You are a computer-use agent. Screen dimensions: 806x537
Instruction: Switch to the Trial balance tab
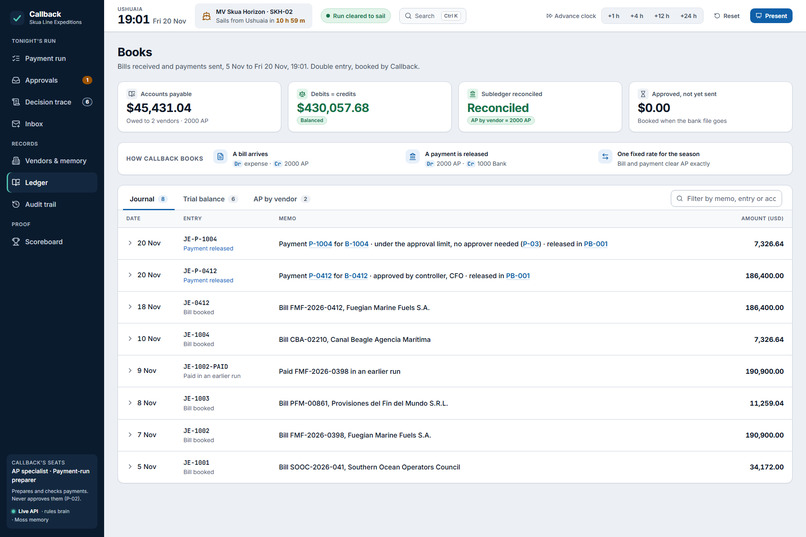[210, 199]
